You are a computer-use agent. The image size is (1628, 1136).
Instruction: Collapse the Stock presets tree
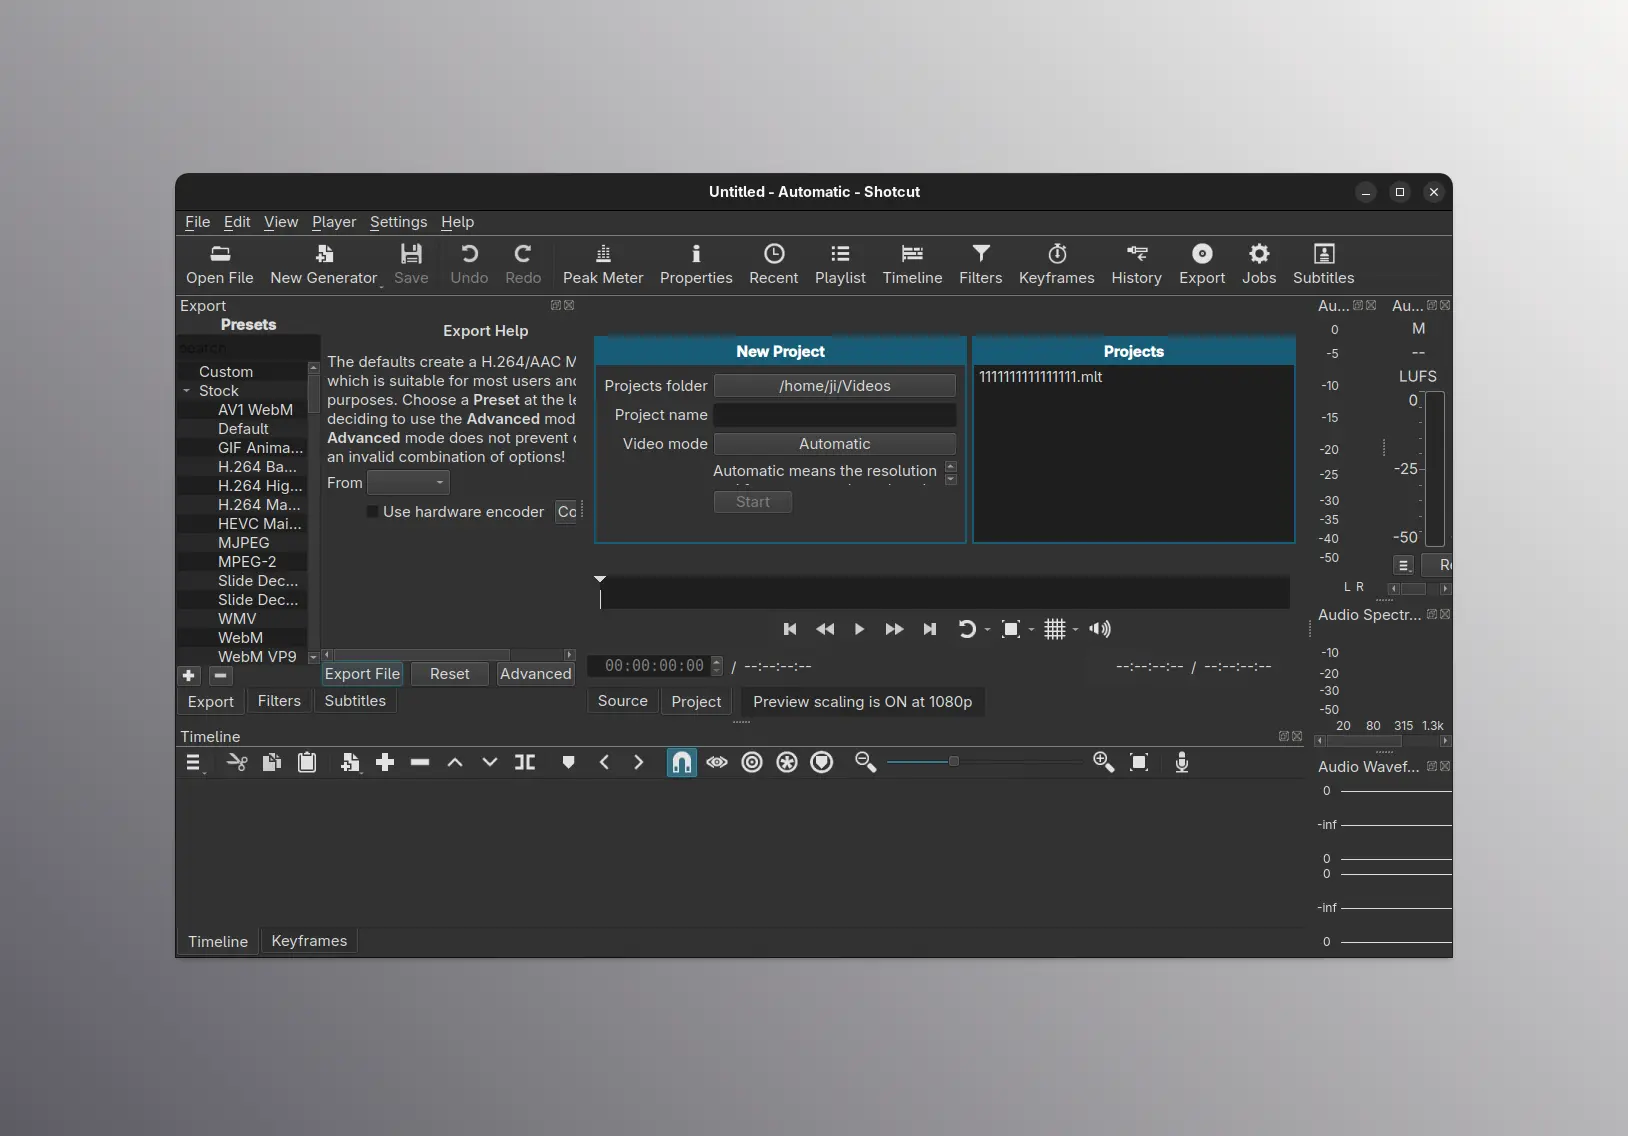187,391
